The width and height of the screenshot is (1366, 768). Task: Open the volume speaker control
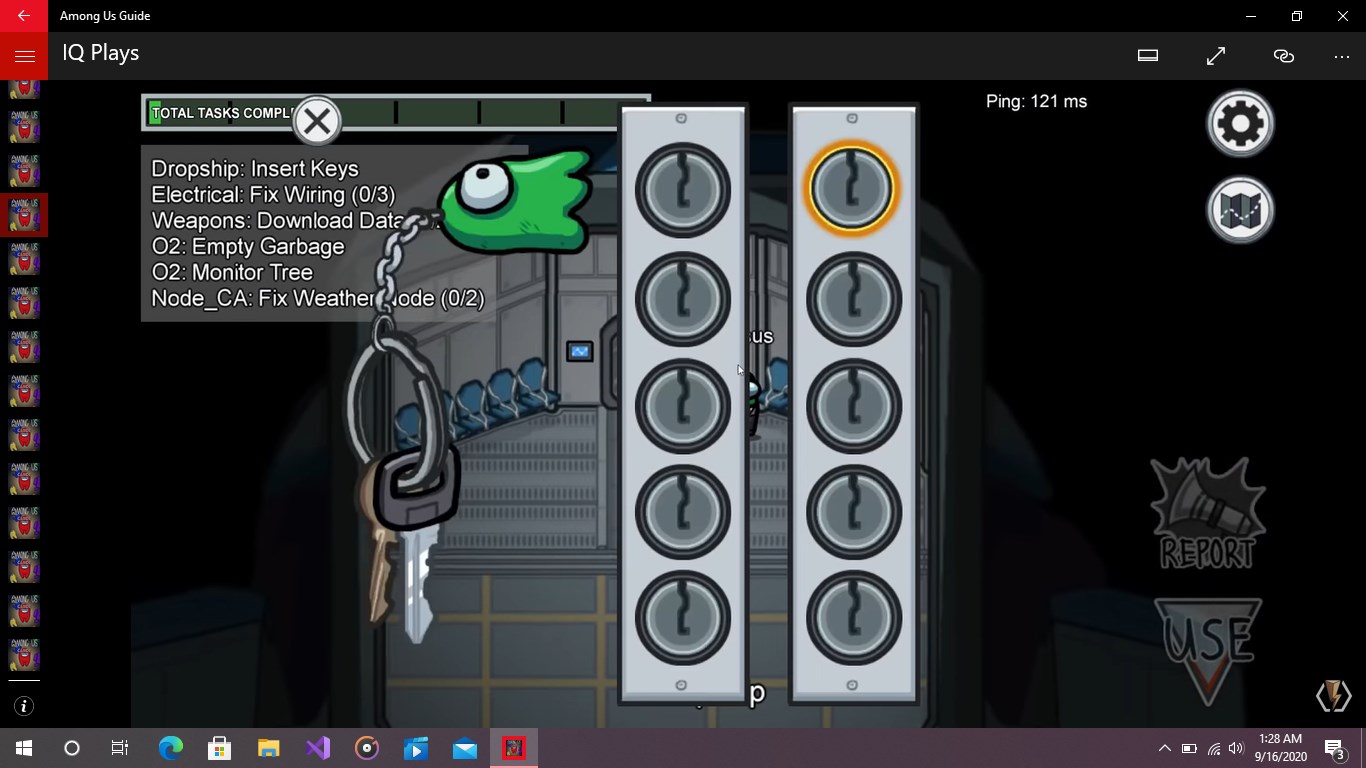click(x=1236, y=748)
